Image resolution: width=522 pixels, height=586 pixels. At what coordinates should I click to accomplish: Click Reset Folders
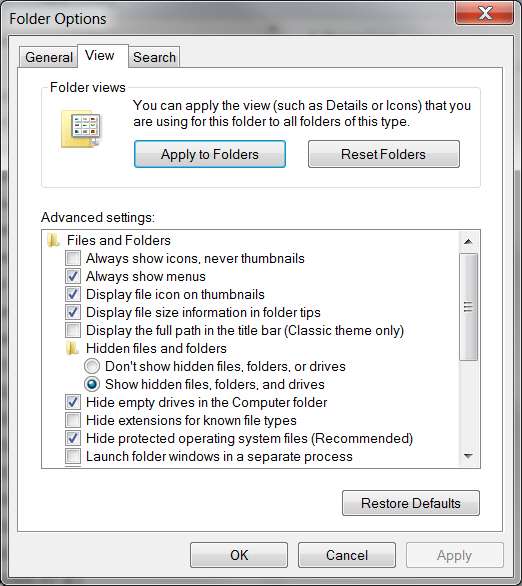(384, 154)
